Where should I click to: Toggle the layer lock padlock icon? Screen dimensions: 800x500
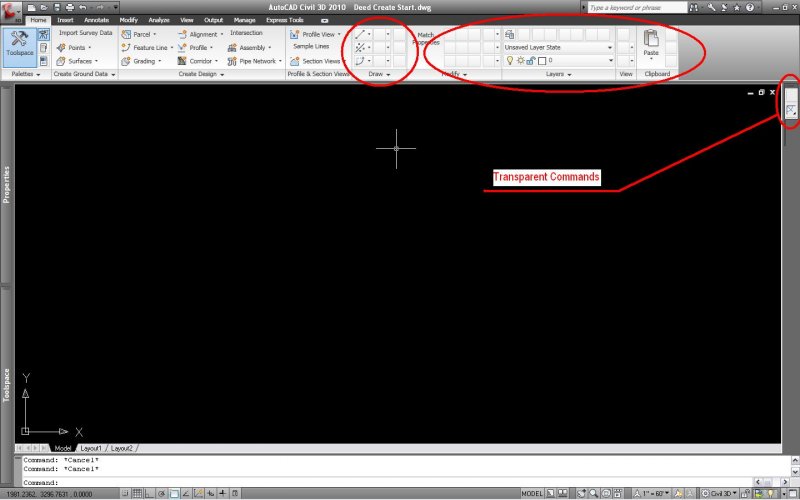tap(531, 61)
